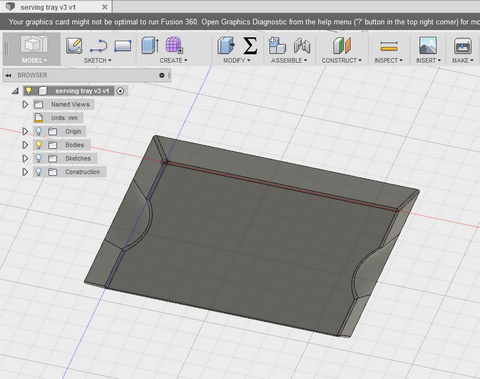
Task: Click the Insert image icon
Action: [428, 45]
